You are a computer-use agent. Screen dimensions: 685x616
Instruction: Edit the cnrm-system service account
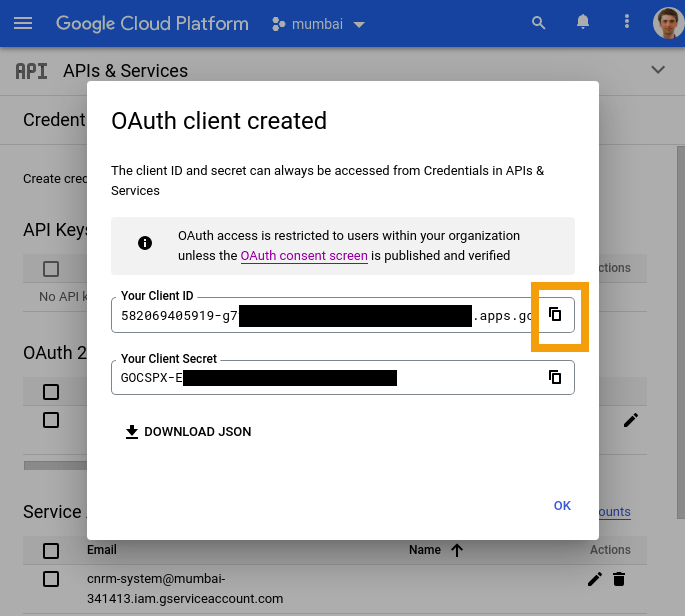(595, 579)
